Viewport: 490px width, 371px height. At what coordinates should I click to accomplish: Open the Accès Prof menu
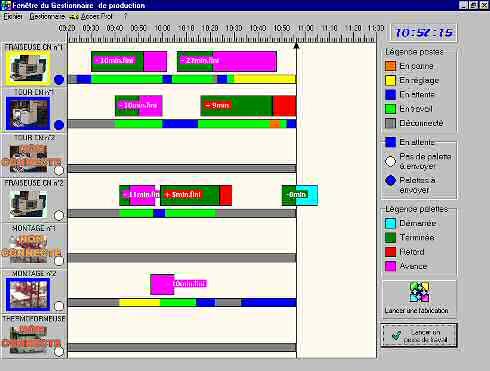coord(96,16)
